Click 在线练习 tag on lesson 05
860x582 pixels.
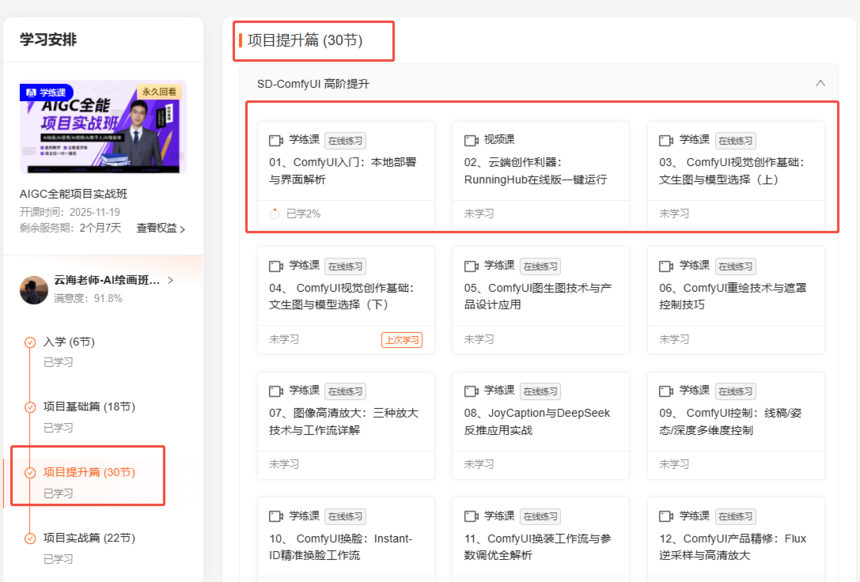(540, 267)
